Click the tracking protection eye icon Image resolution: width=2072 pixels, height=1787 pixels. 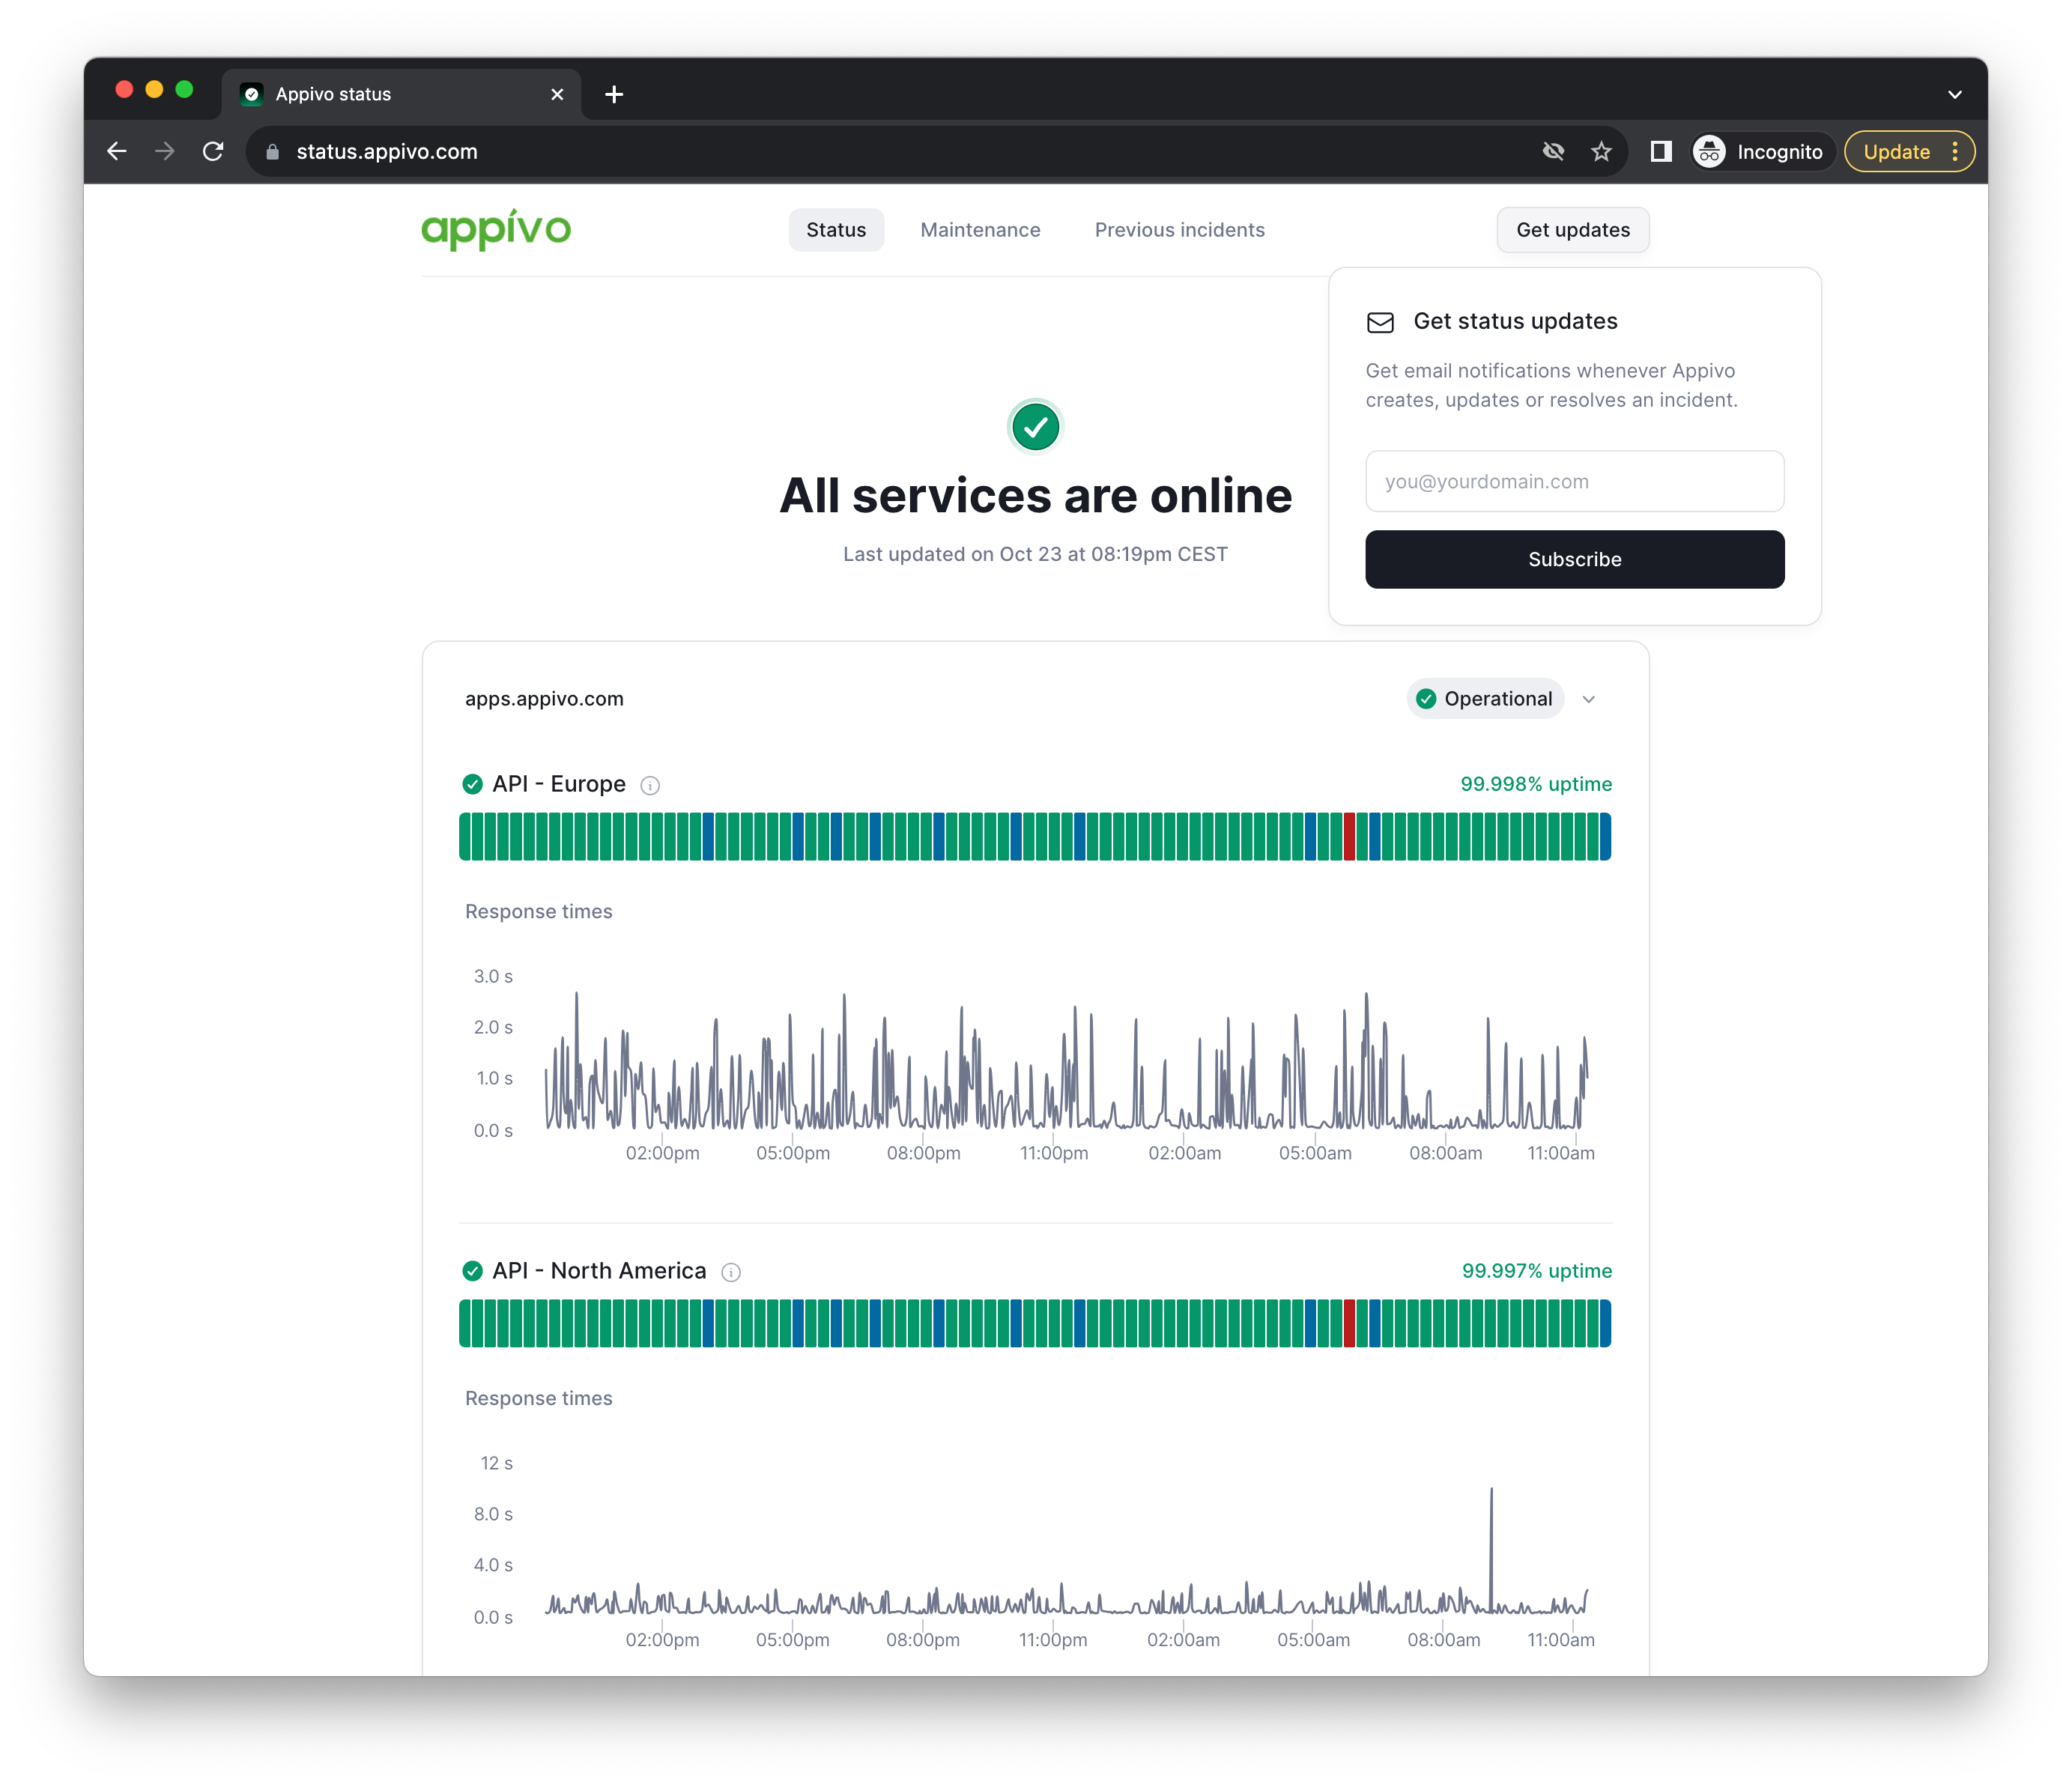(1553, 152)
